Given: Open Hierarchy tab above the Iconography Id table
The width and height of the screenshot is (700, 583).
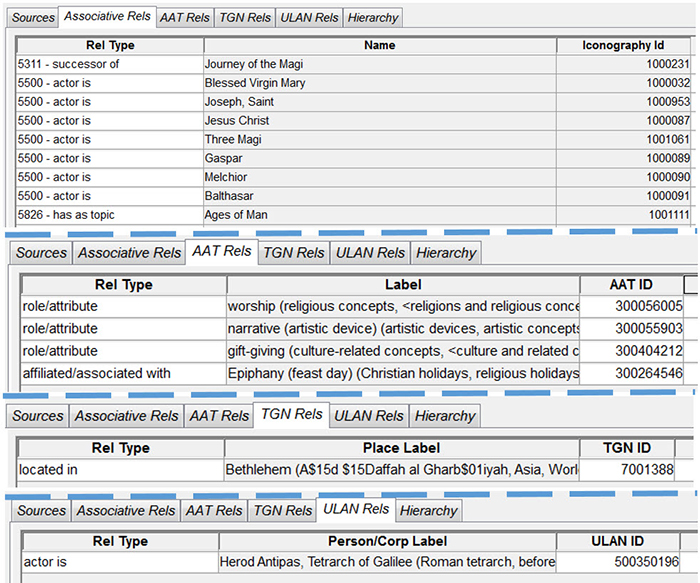Looking at the screenshot, I should click(373, 17).
